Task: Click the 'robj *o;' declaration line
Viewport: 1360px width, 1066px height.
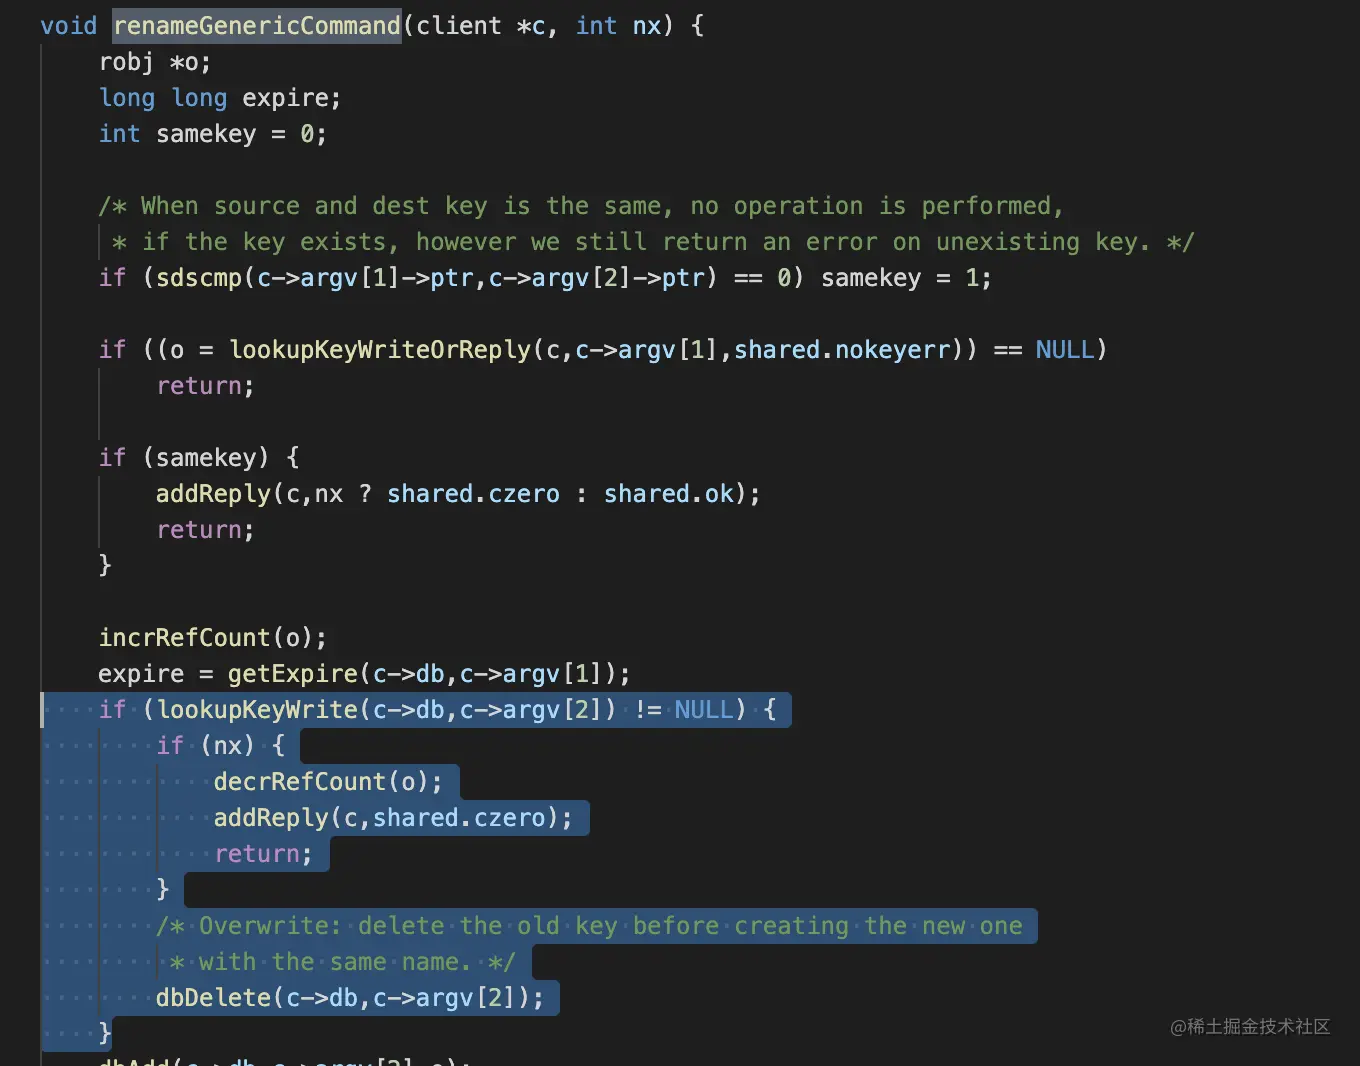Action: pos(155,62)
